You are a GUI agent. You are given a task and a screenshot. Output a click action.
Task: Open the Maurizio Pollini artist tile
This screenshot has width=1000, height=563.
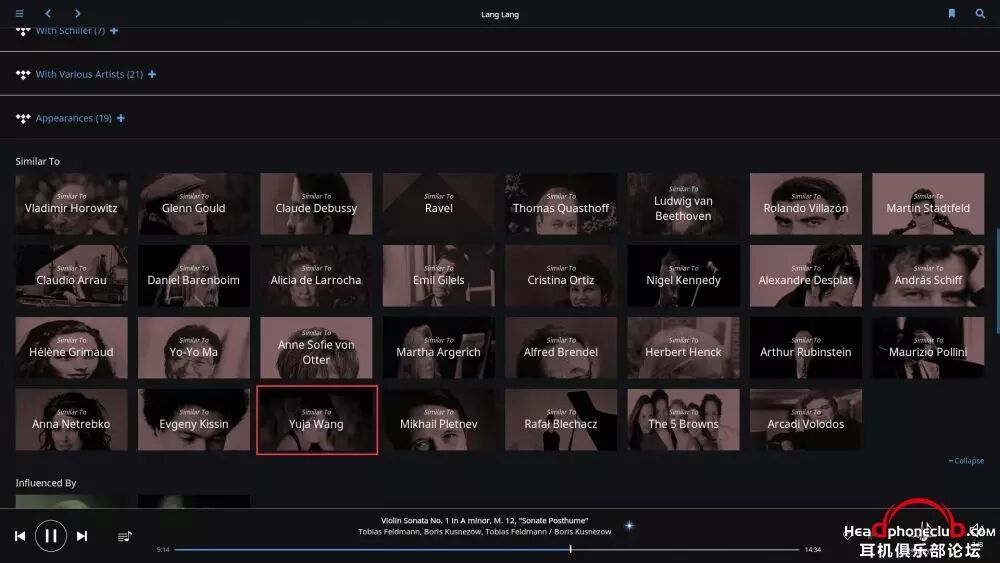tap(929, 348)
